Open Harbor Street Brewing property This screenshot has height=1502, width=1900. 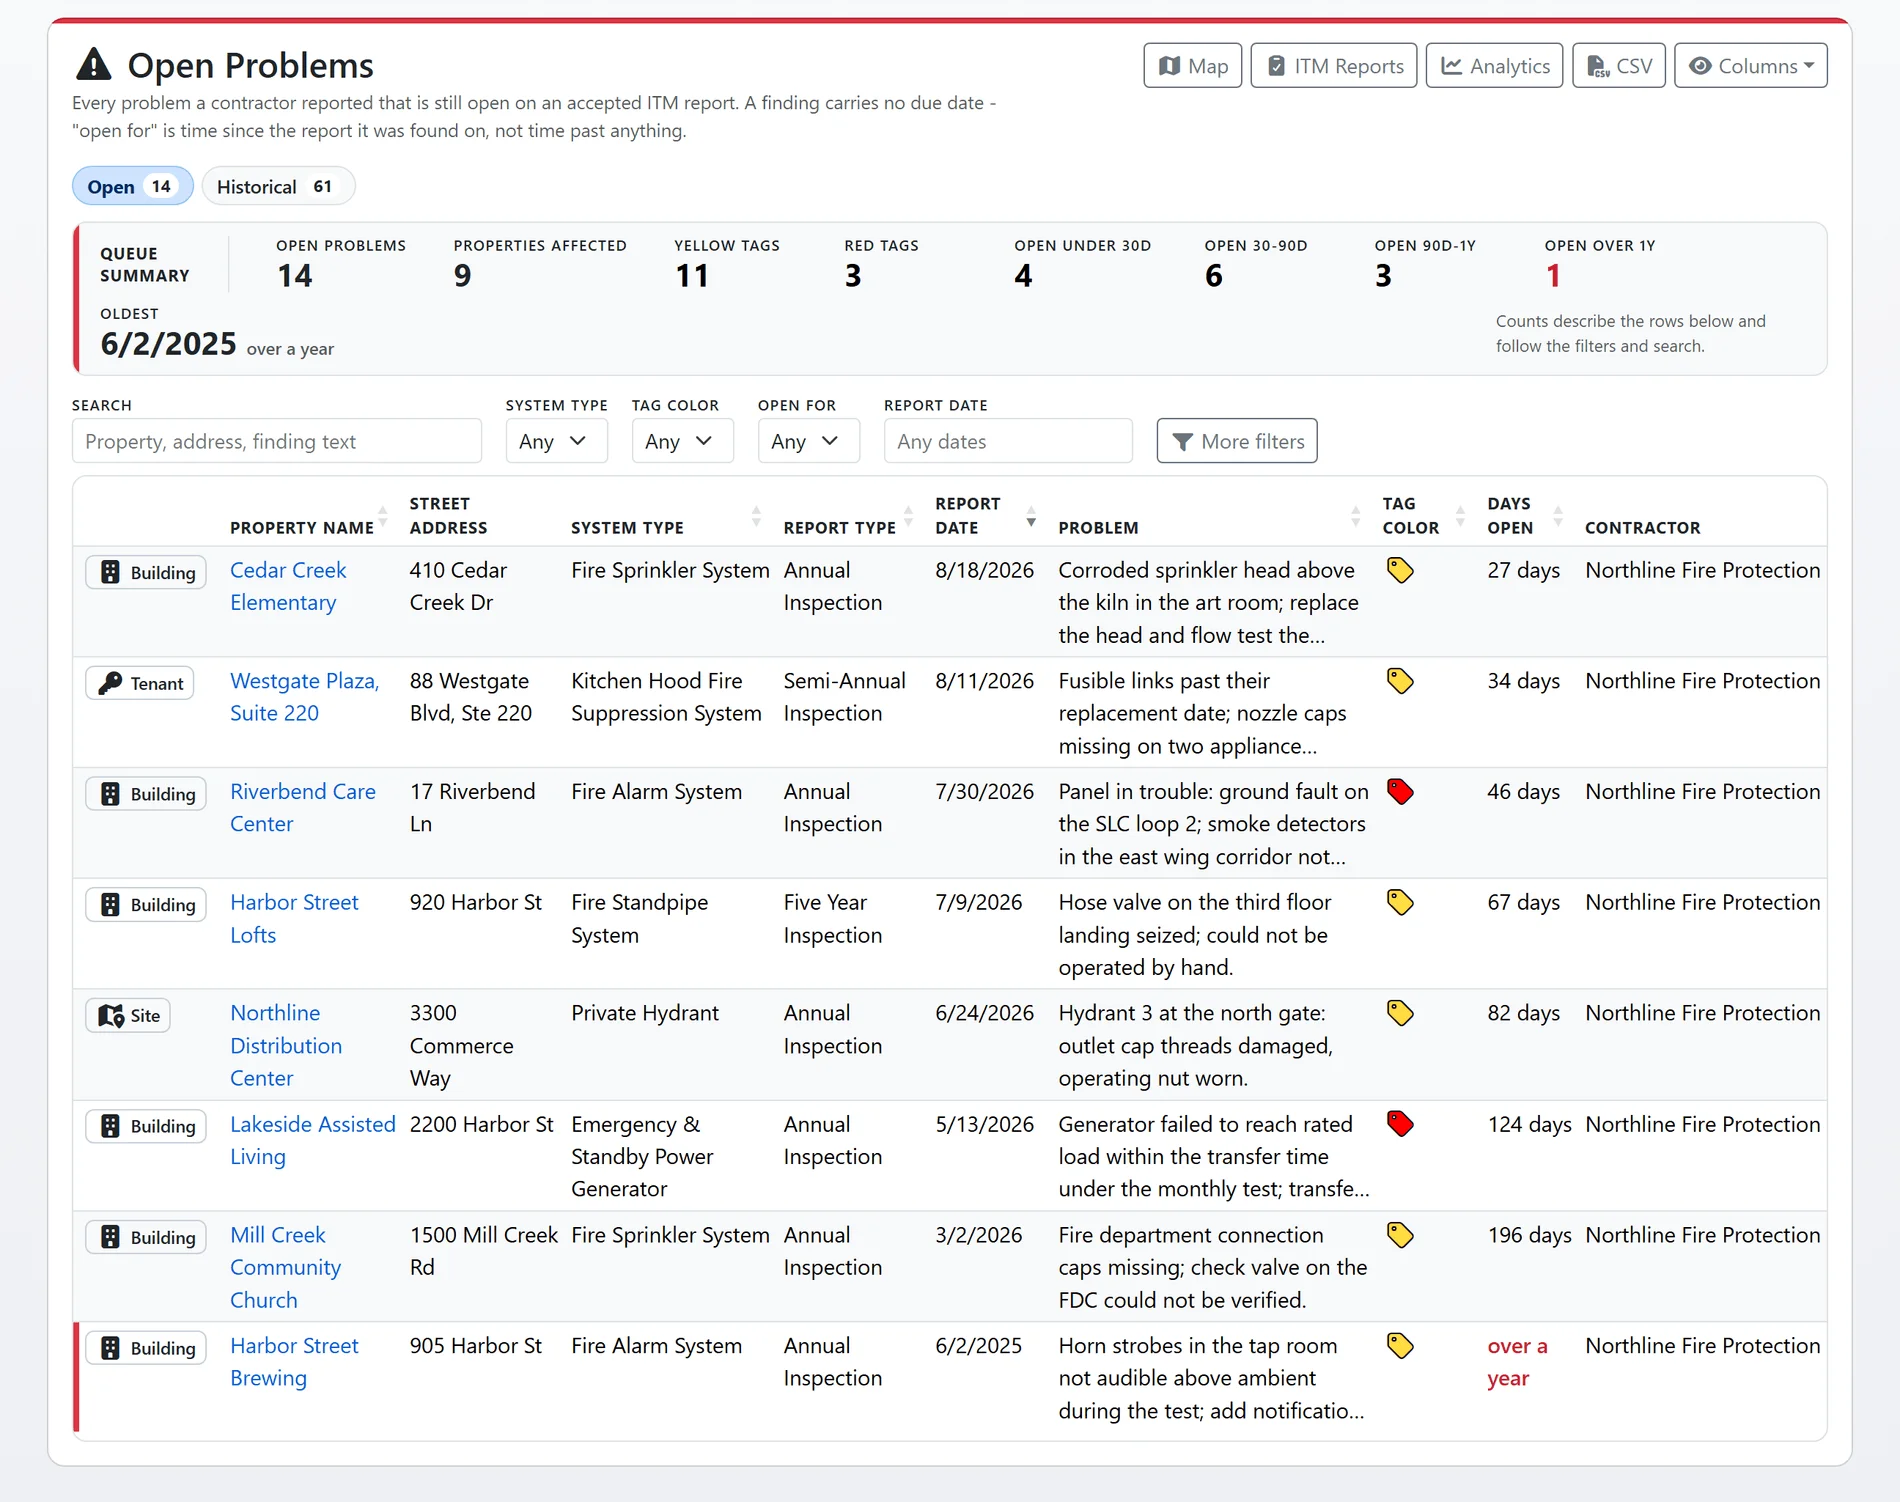point(294,1361)
